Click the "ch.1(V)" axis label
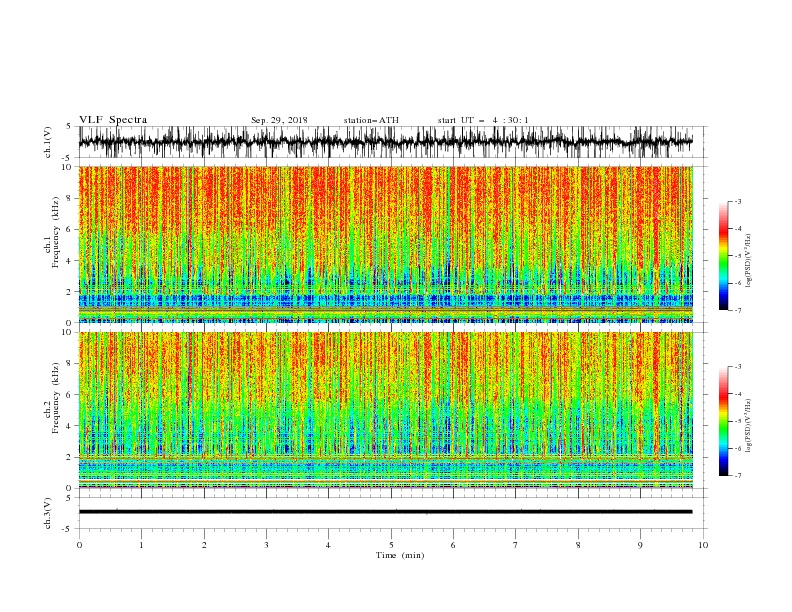This screenshot has height=612, width=792. pyautogui.click(x=48, y=142)
